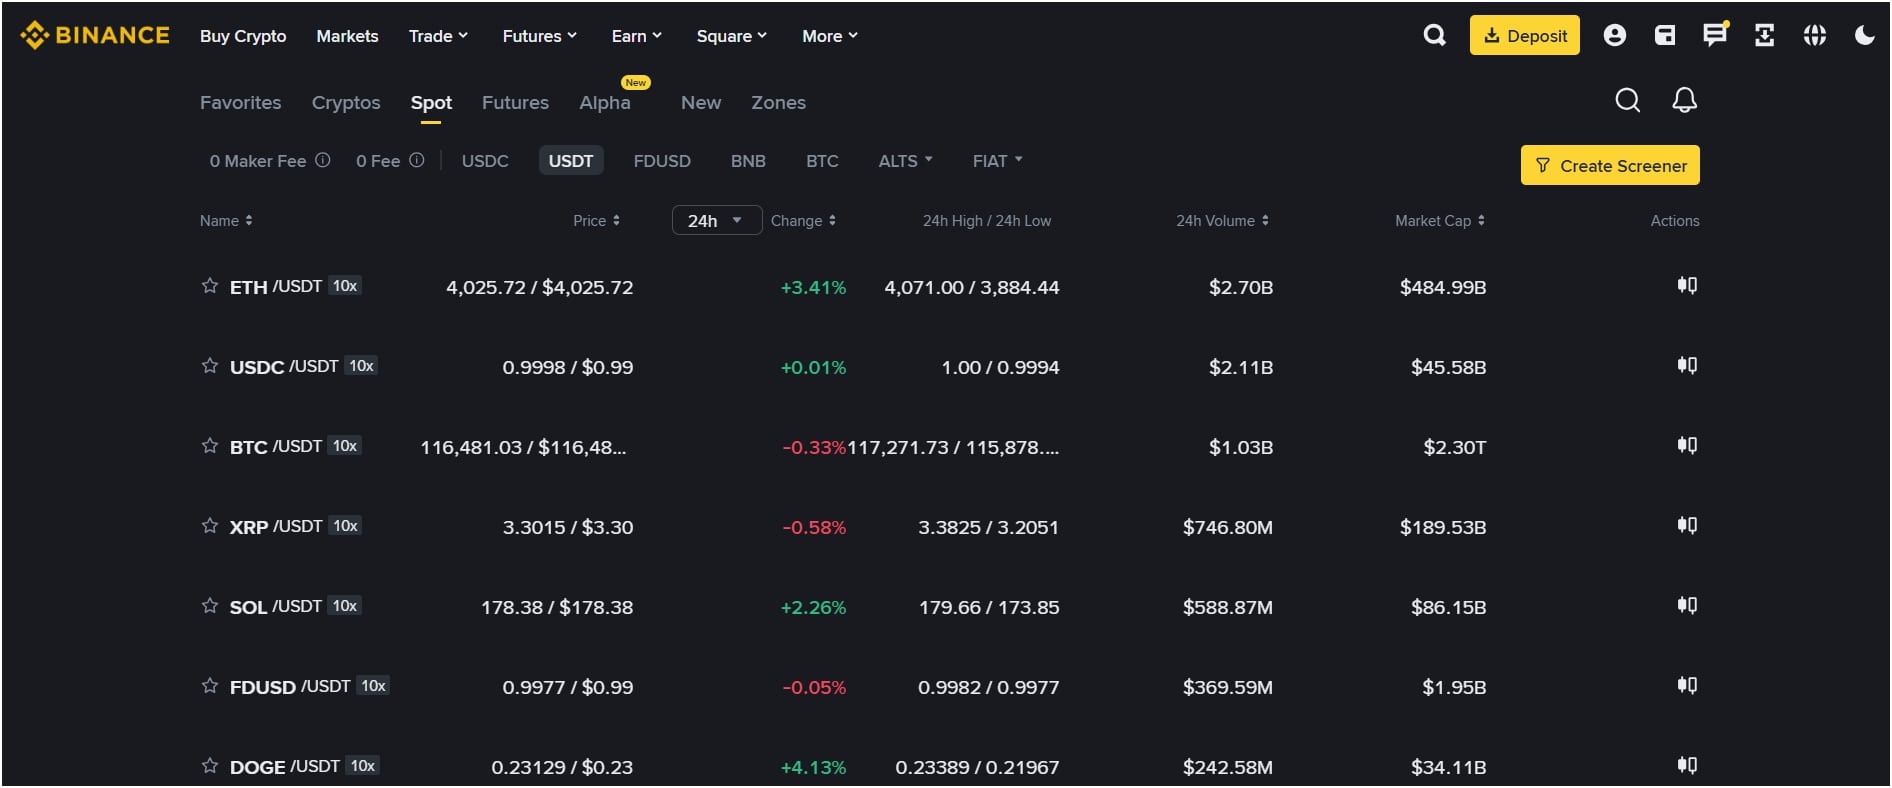
Task: Open the language globe icon
Action: click(1814, 35)
